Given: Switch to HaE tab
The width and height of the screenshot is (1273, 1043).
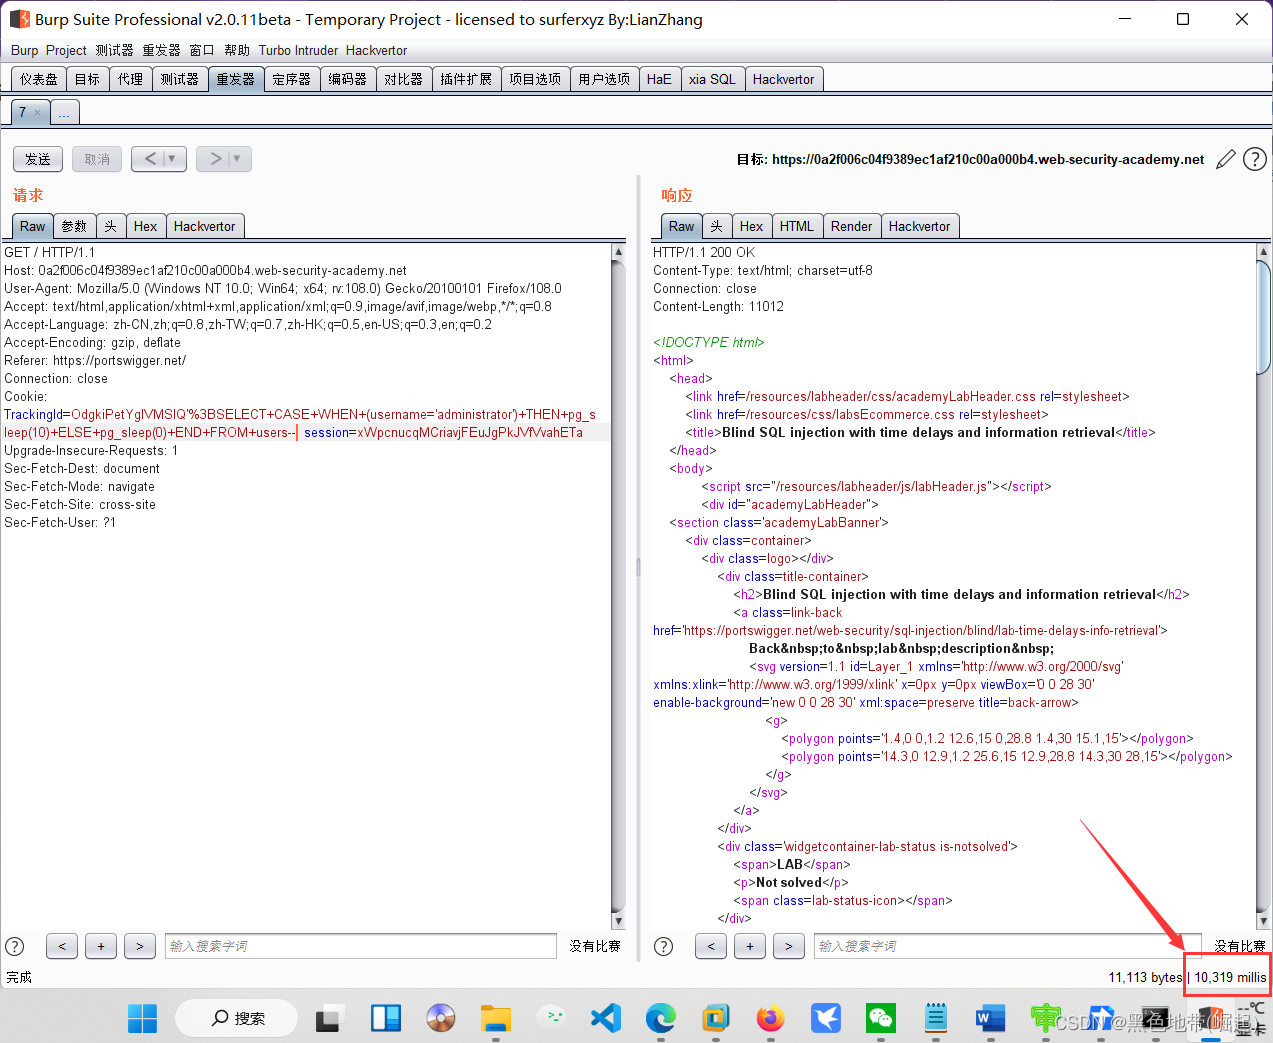Looking at the screenshot, I should coord(660,79).
